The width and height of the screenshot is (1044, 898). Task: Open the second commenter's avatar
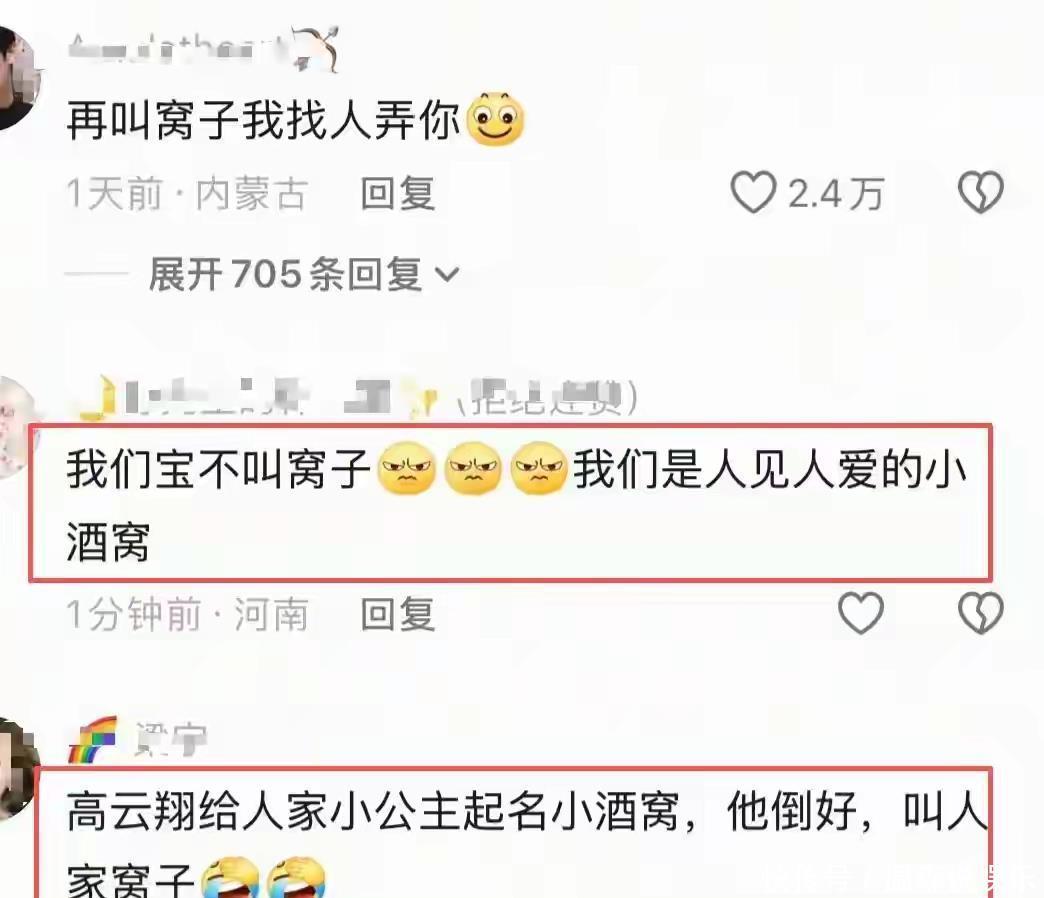[x=17, y=427]
